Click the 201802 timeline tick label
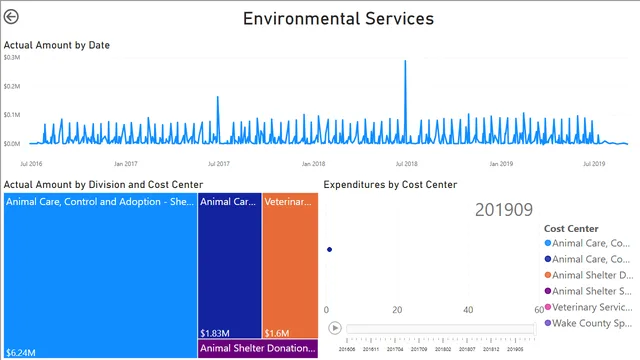The width and height of the screenshot is (640, 360). point(443,349)
